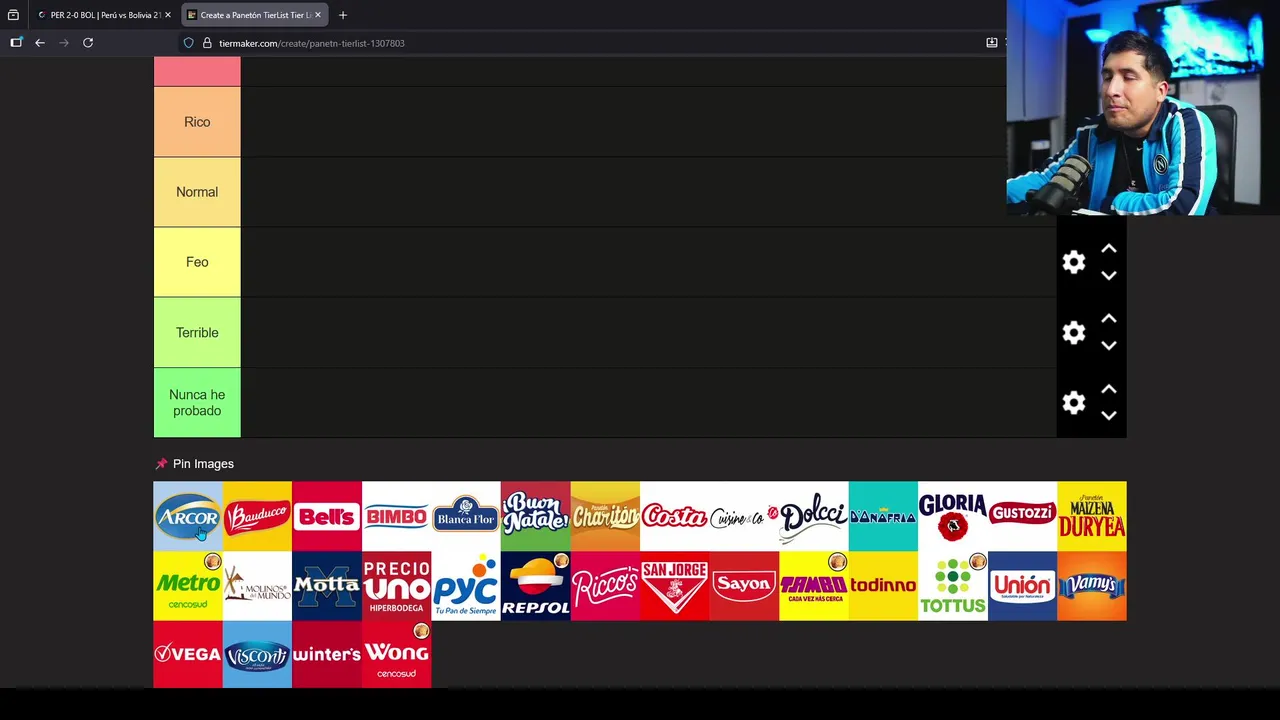
Task: Reload the current page
Action: point(88,43)
